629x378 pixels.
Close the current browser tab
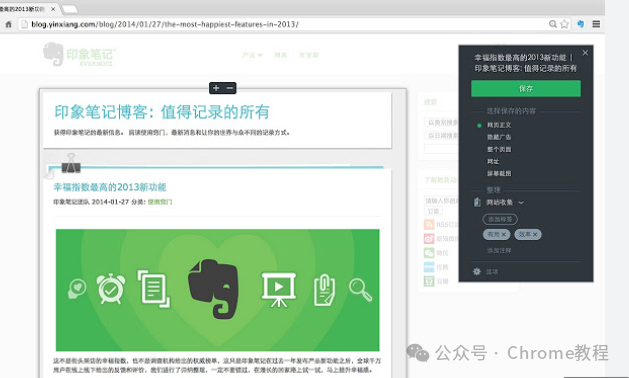click(53, 8)
